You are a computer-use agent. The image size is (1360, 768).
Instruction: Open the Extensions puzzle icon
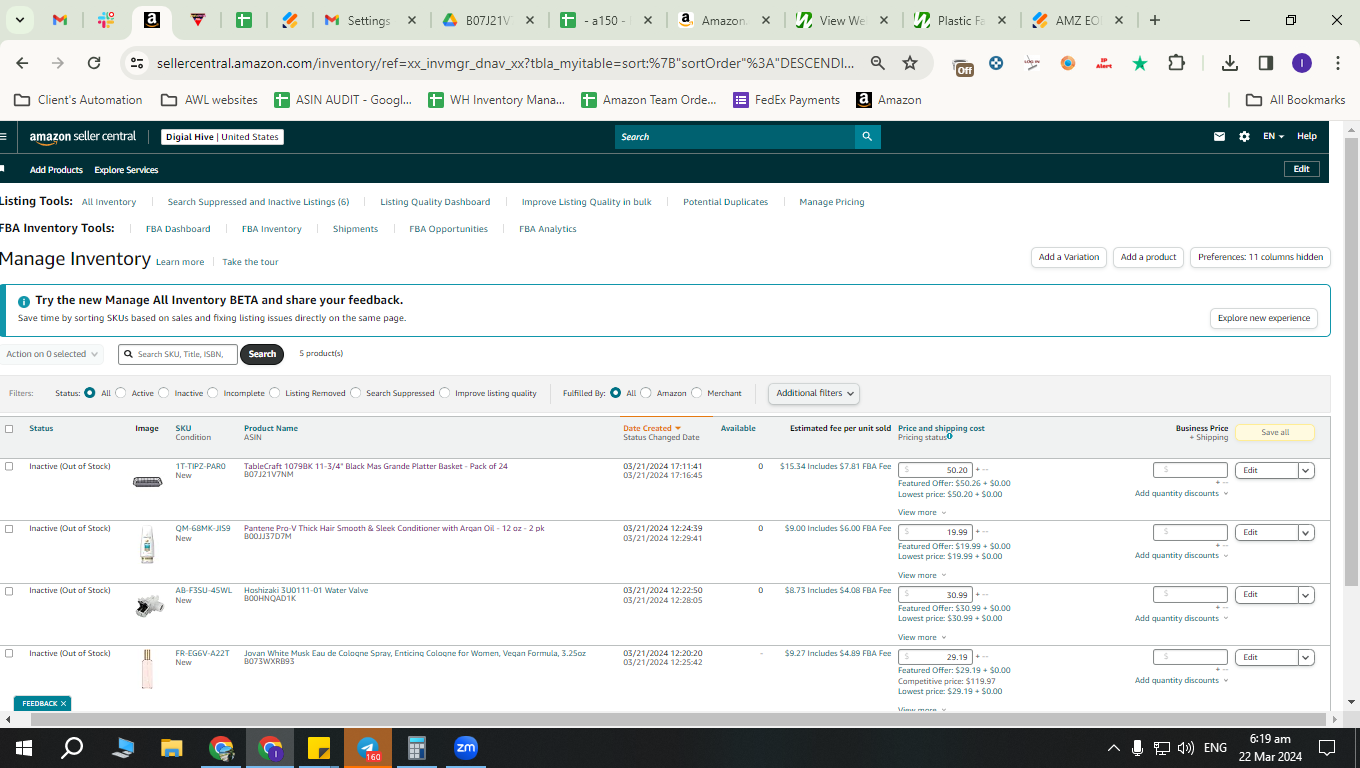point(1176,63)
